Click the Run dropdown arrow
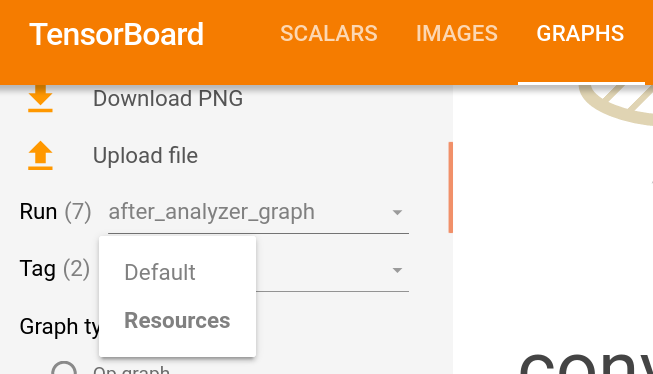The width and height of the screenshot is (653, 374). click(x=397, y=212)
